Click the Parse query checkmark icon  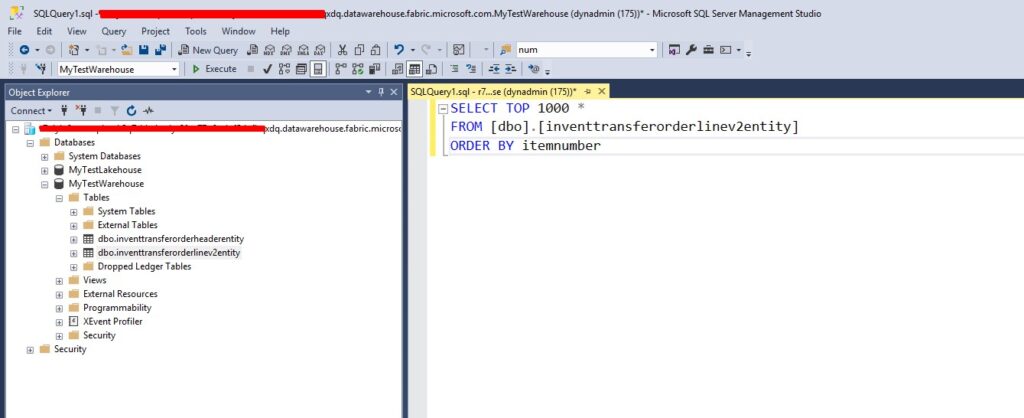tap(267, 69)
